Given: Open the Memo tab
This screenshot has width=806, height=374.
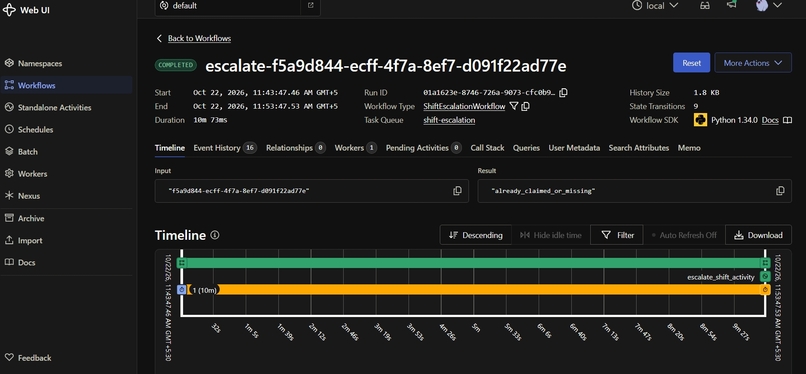Looking at the screenshot, I should pyautogui.click(x=689, y=148).
